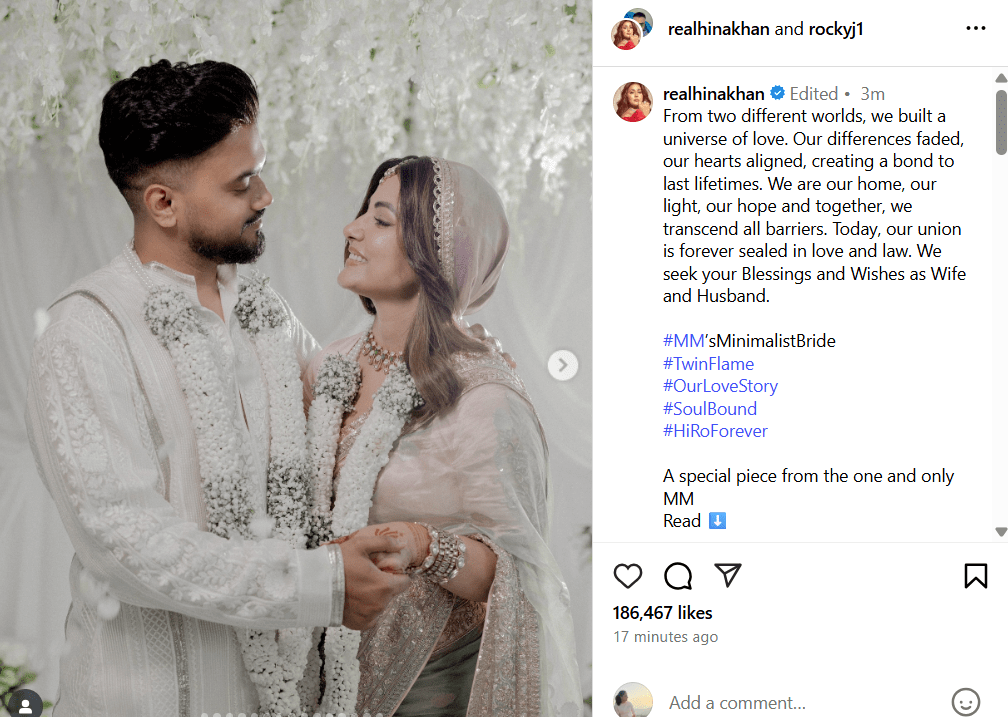
Task: Save post with the bookmark icon
Action: click(975, 576)
